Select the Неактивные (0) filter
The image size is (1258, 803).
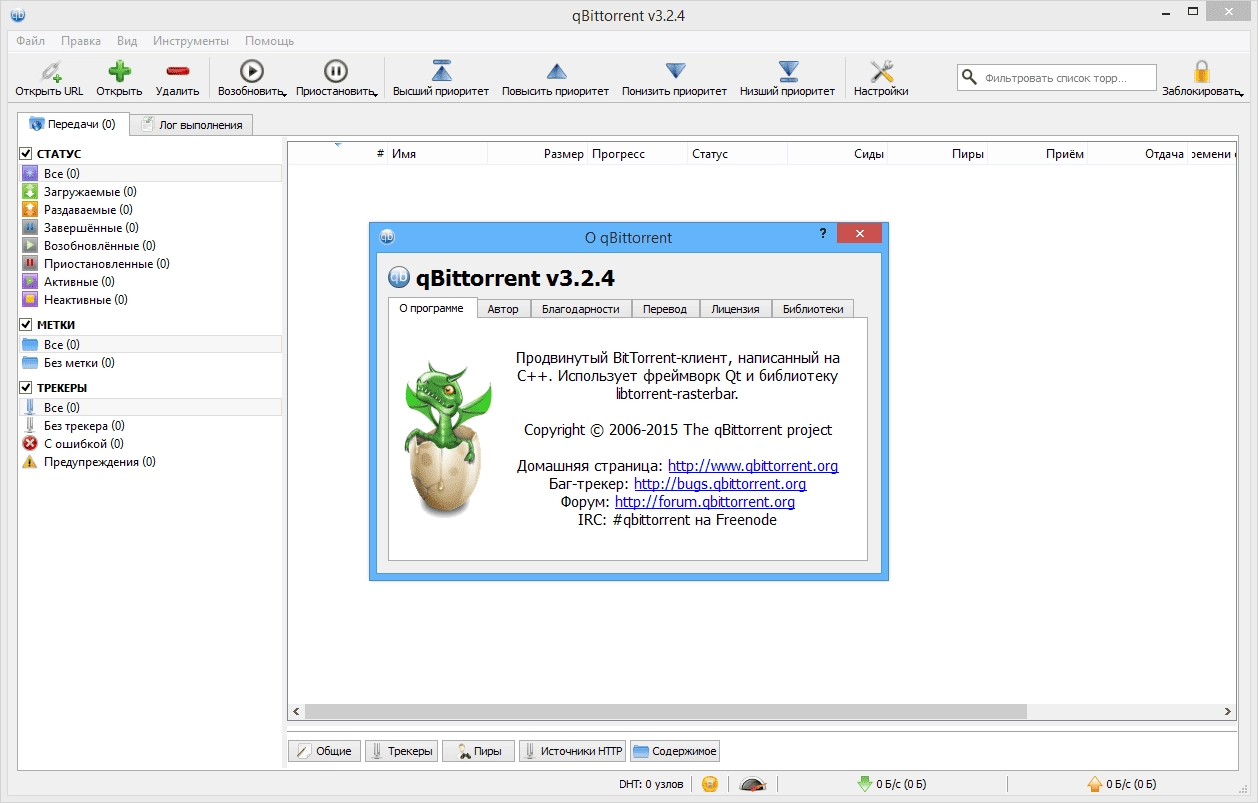[x=85, y=300]
